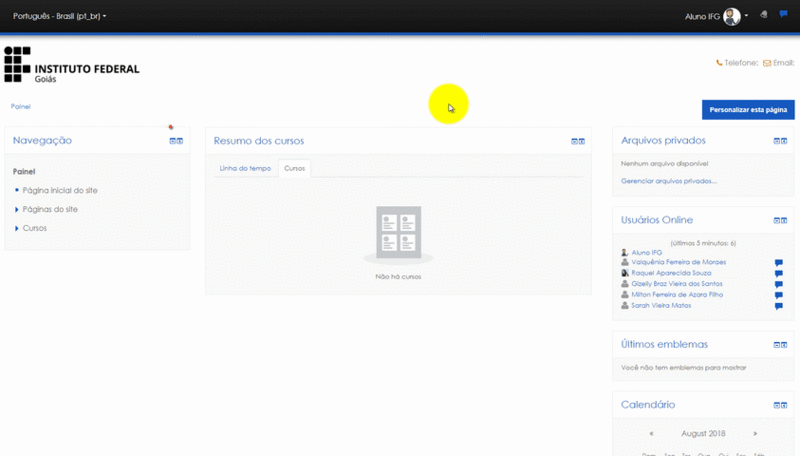Viewport: 800px width, 456px height.
Task: Click 'Nenhum arquivo disponível' text
Action: point(664,164)
